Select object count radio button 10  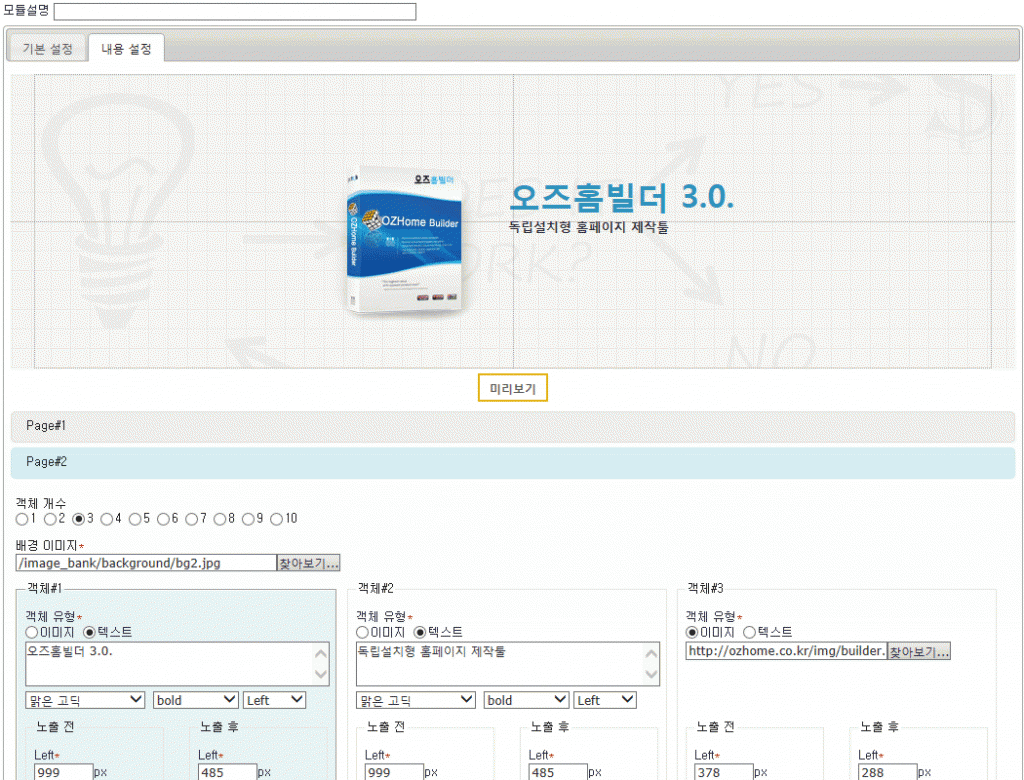tap(276, 519)
